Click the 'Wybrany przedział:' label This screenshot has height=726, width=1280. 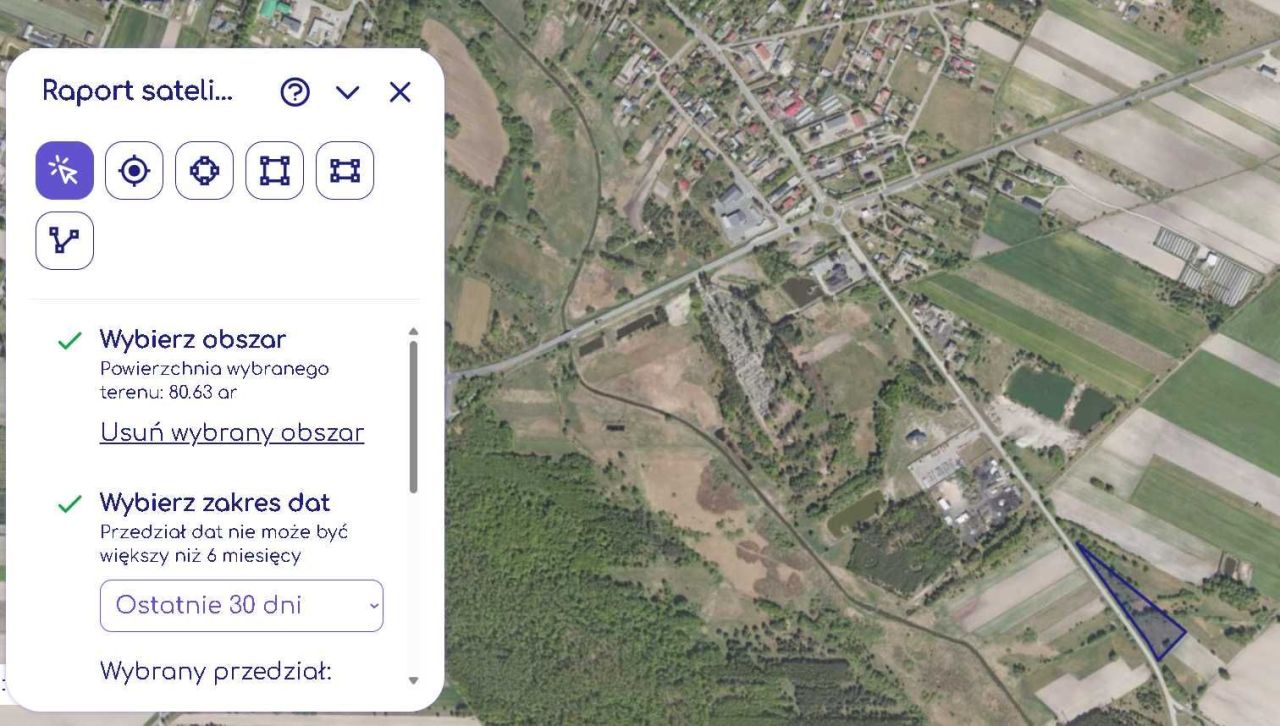click(215, 670)
